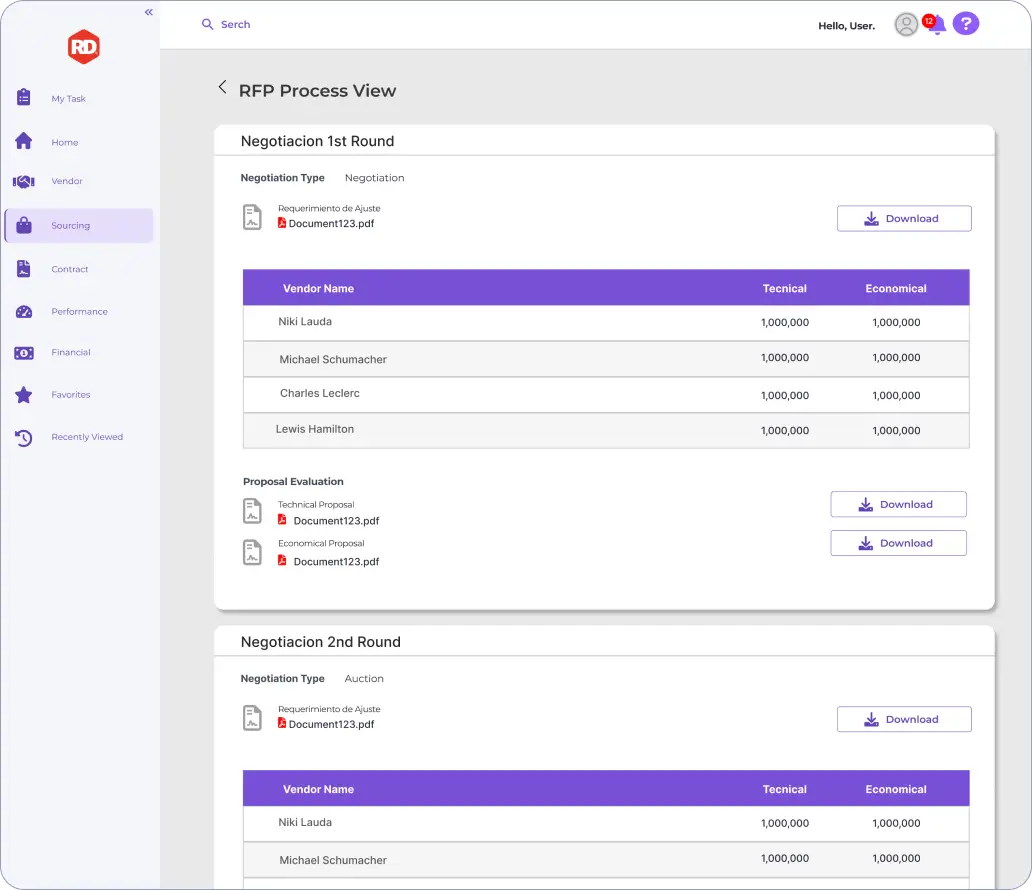Open the Favorites menu label
Screen dimensions: 1032x890
[71, 394]
